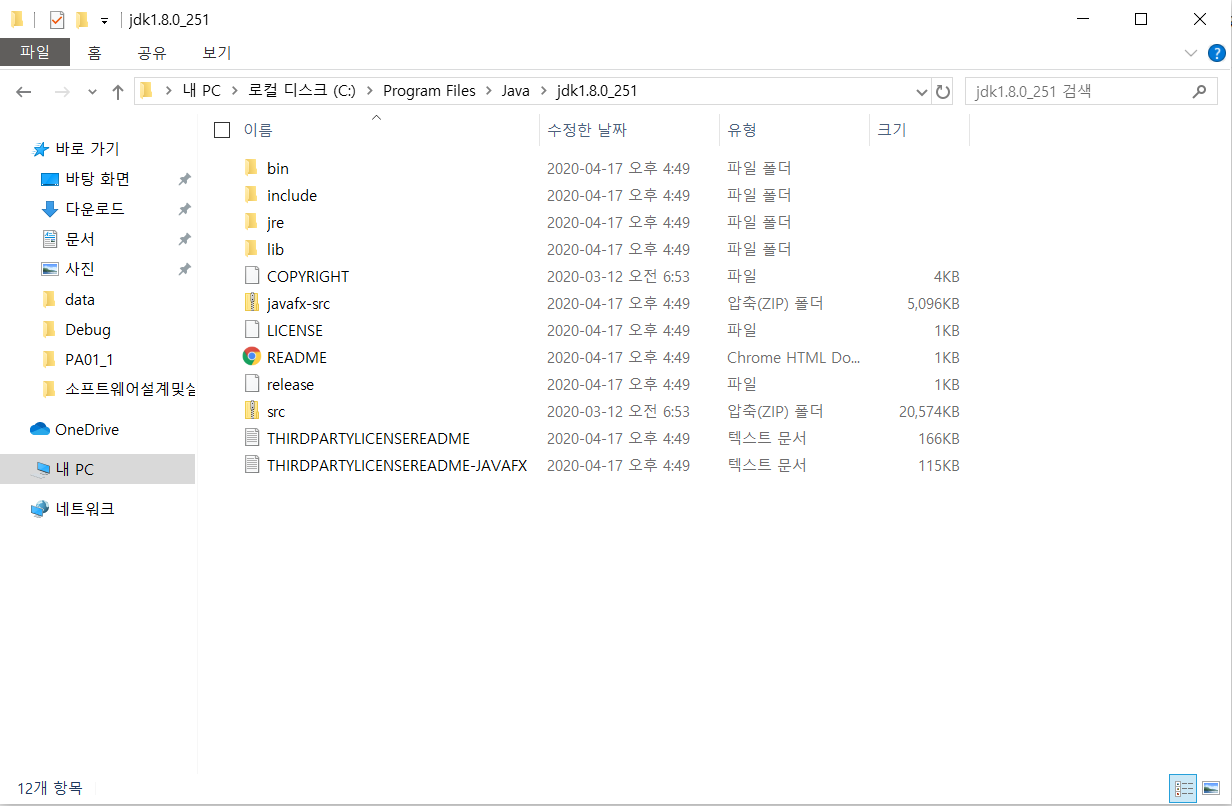The width and height of the screenshot is (1232, 806).
Task: Expand the chevron after 내 PC in address bar
Action: (x=235, y=91)
